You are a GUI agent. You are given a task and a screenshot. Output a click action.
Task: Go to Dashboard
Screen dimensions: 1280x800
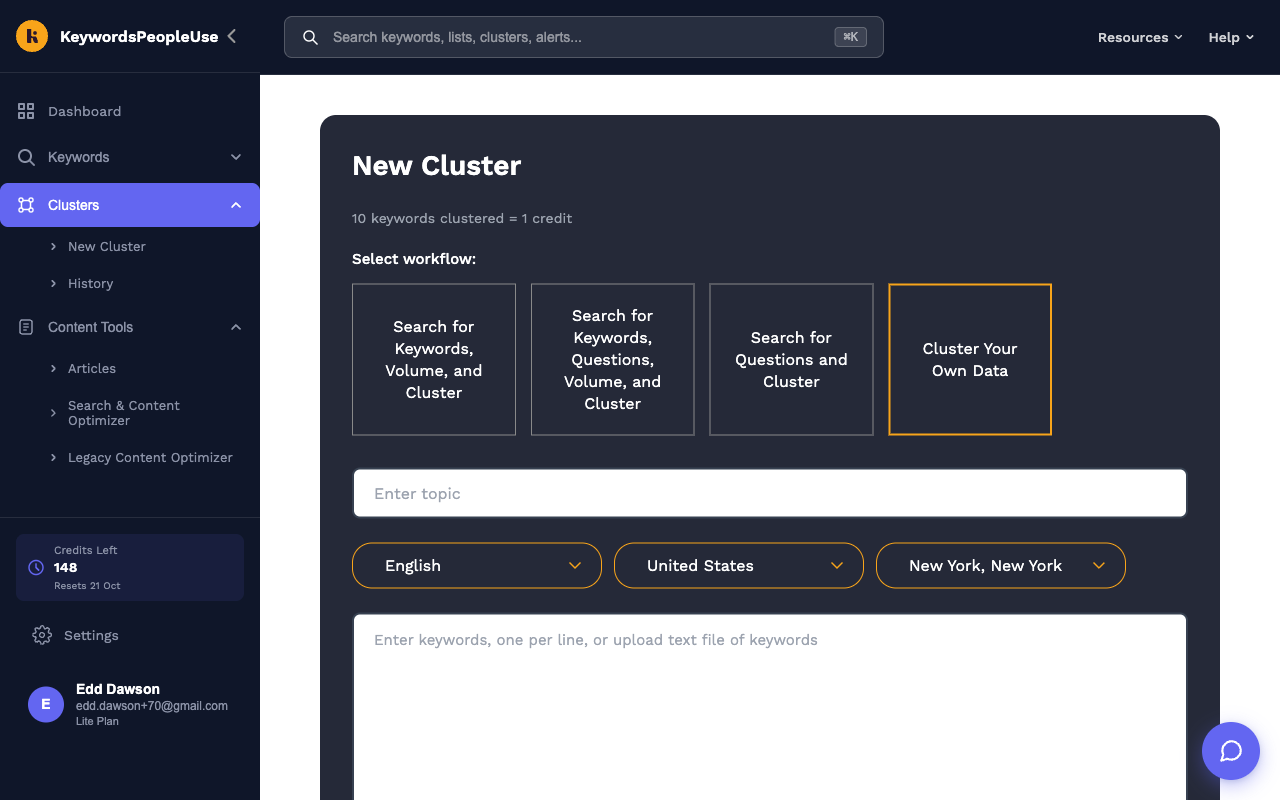point(84,111)
